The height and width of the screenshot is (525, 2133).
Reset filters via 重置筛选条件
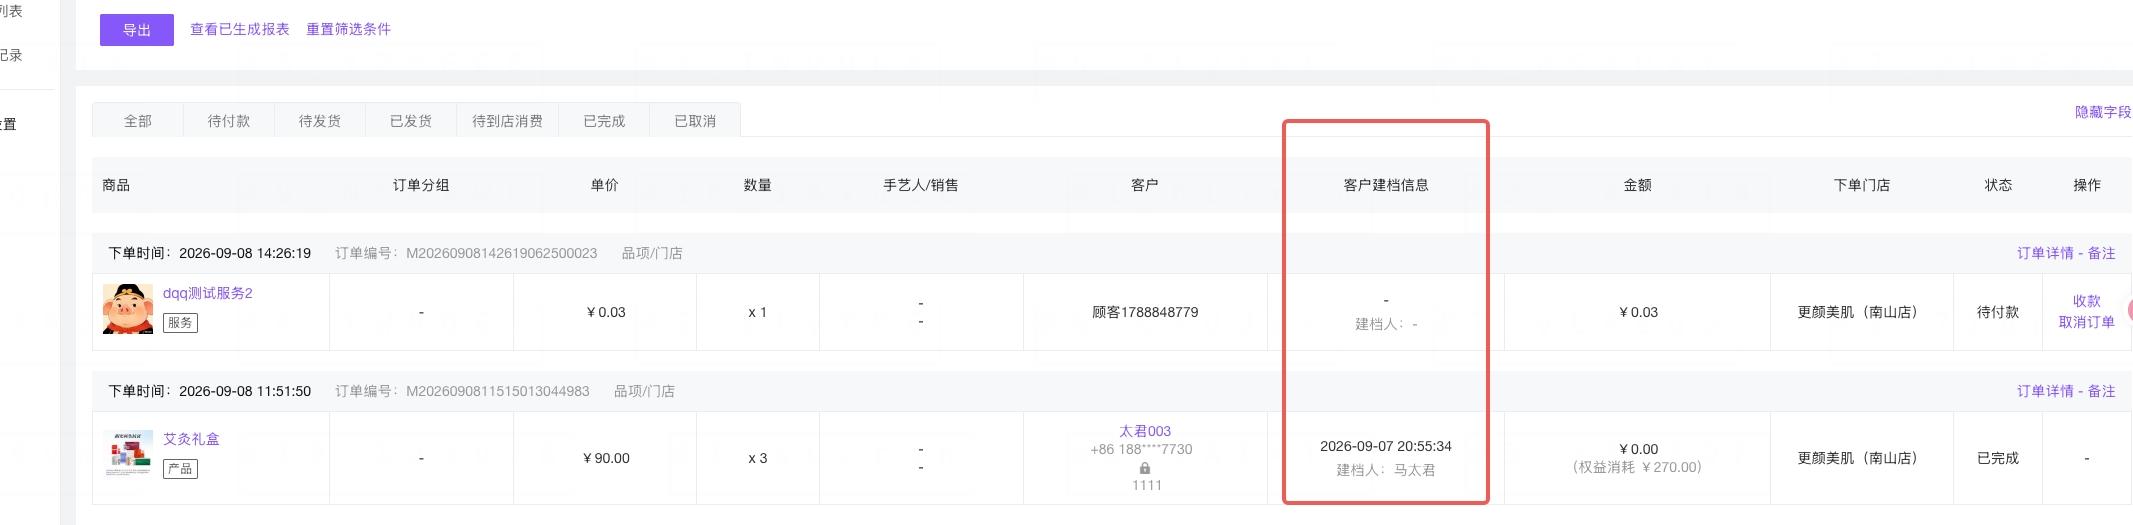click(x=348, y=29)
